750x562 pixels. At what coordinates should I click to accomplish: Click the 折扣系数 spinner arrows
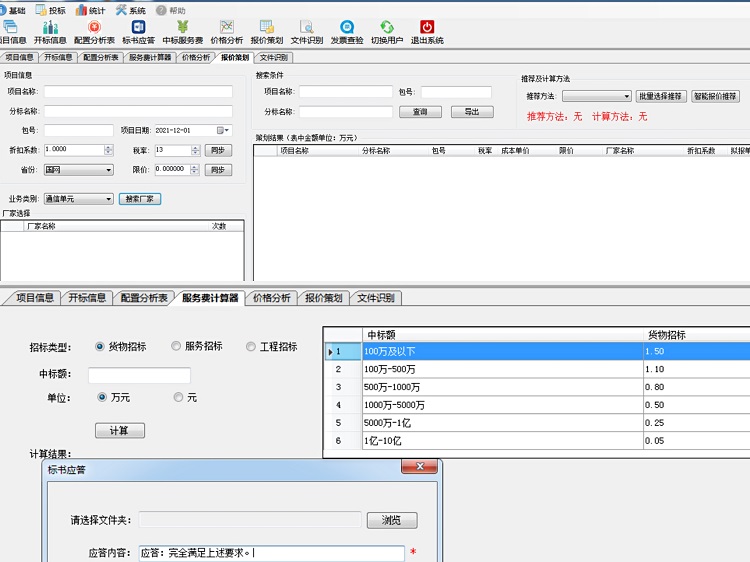tap(109, 150)
